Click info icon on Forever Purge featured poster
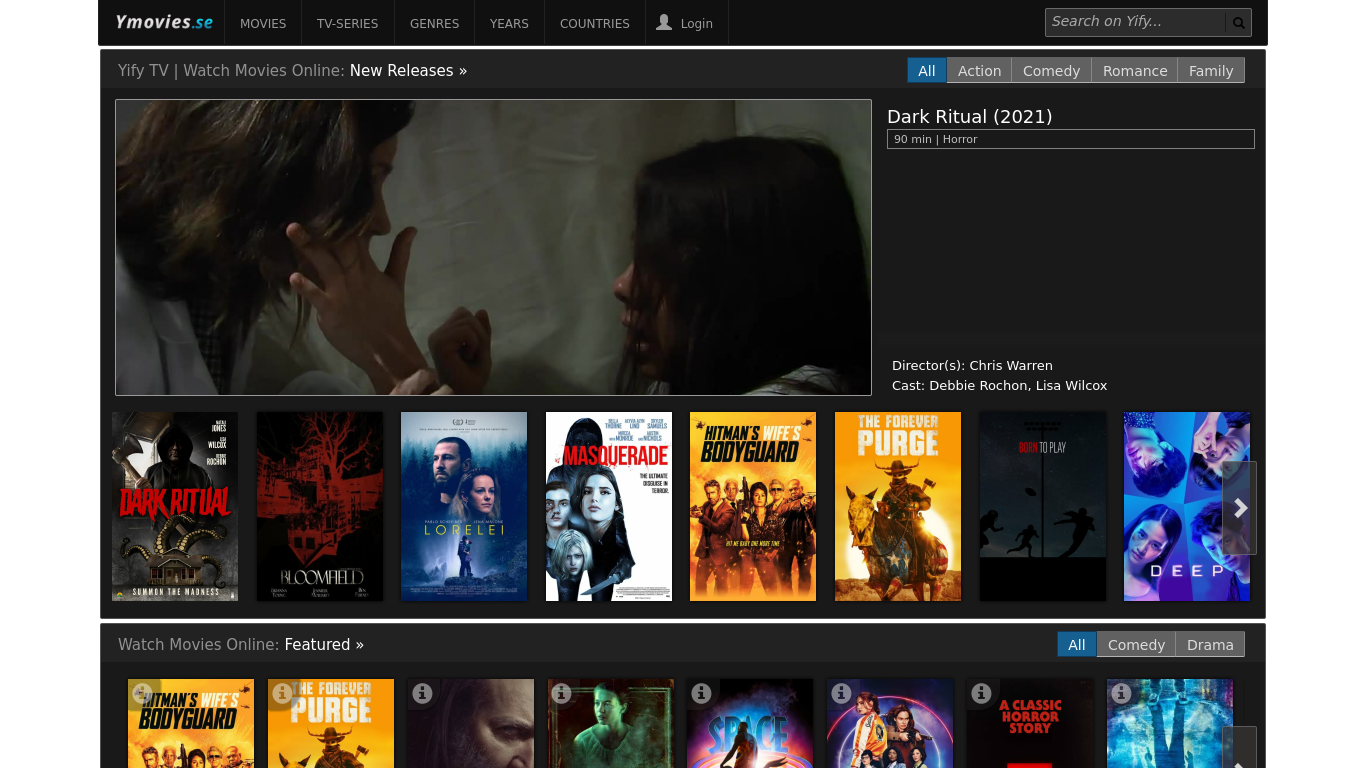 (x=283, y=692)
